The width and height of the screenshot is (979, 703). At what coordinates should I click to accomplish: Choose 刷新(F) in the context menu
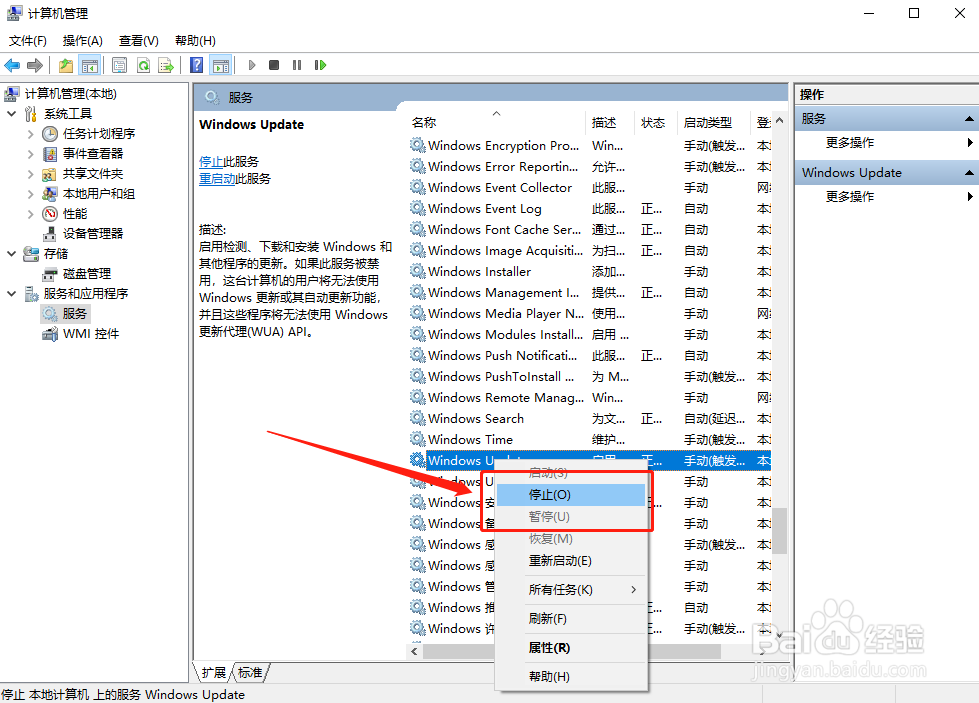pyautogui.click(x=571, y=619)
